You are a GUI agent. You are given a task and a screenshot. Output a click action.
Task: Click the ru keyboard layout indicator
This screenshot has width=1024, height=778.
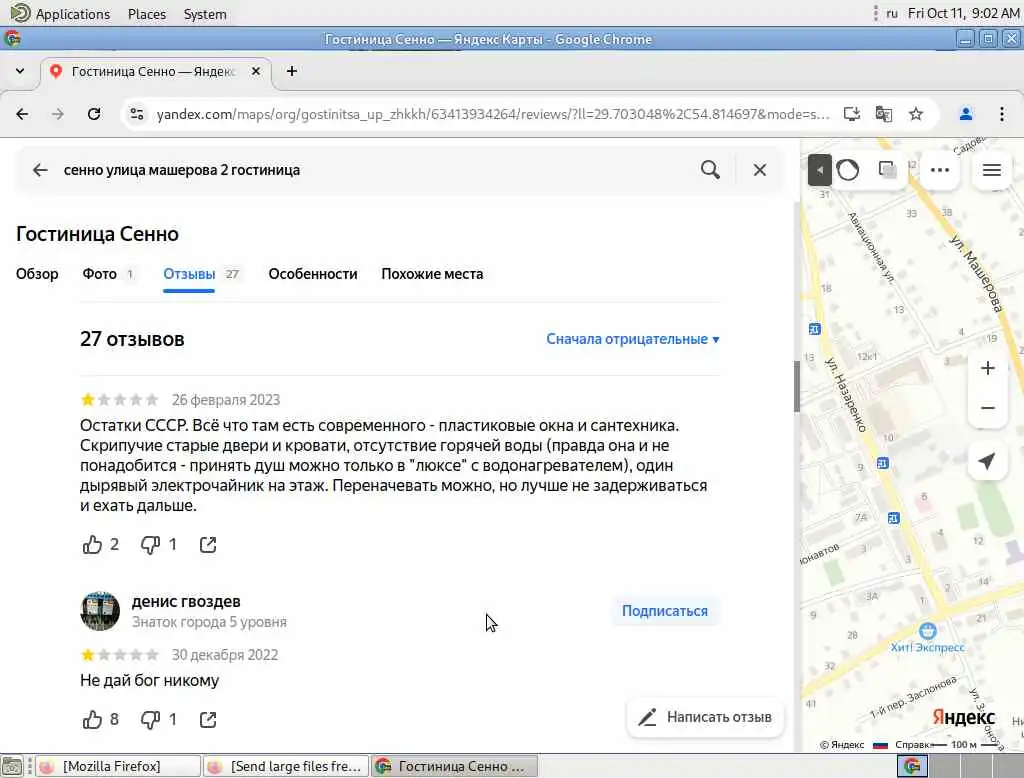[x=891, y=13]
